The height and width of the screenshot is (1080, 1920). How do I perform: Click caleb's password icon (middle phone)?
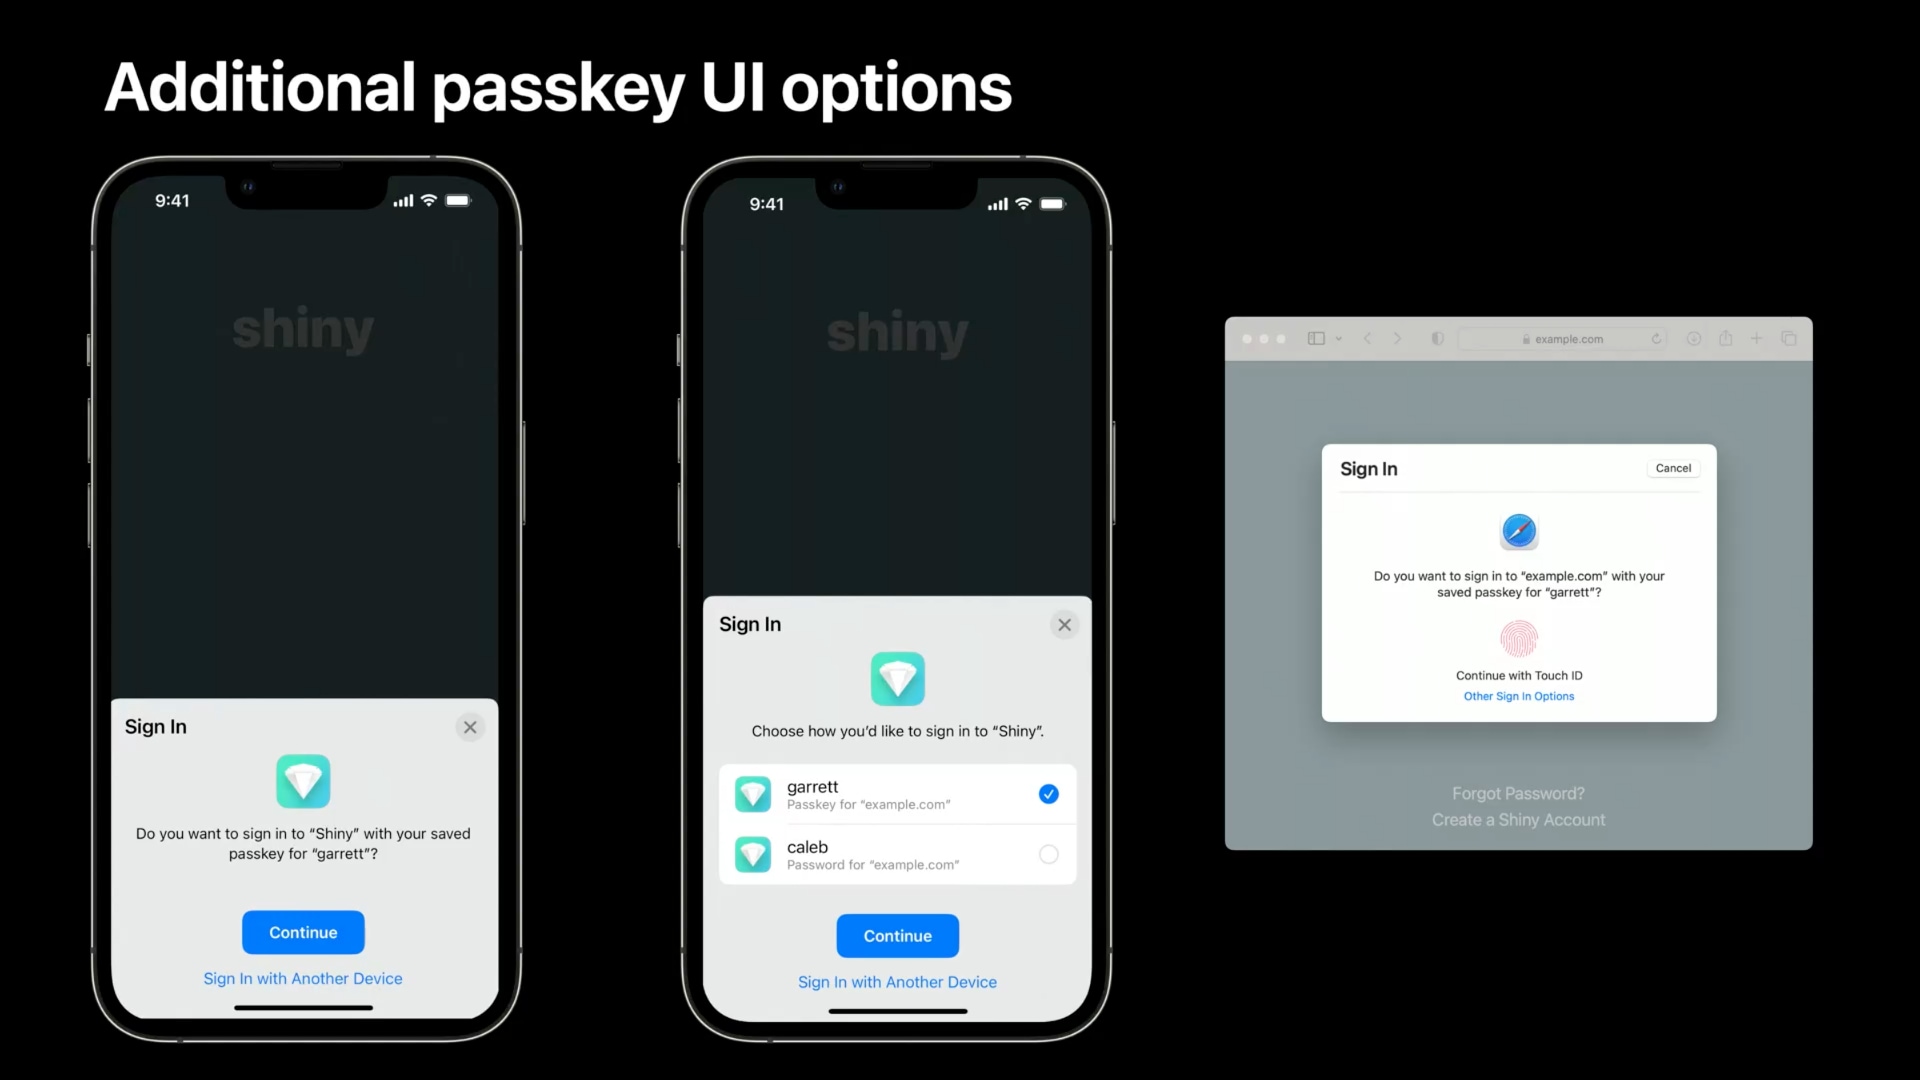point(750,853)
